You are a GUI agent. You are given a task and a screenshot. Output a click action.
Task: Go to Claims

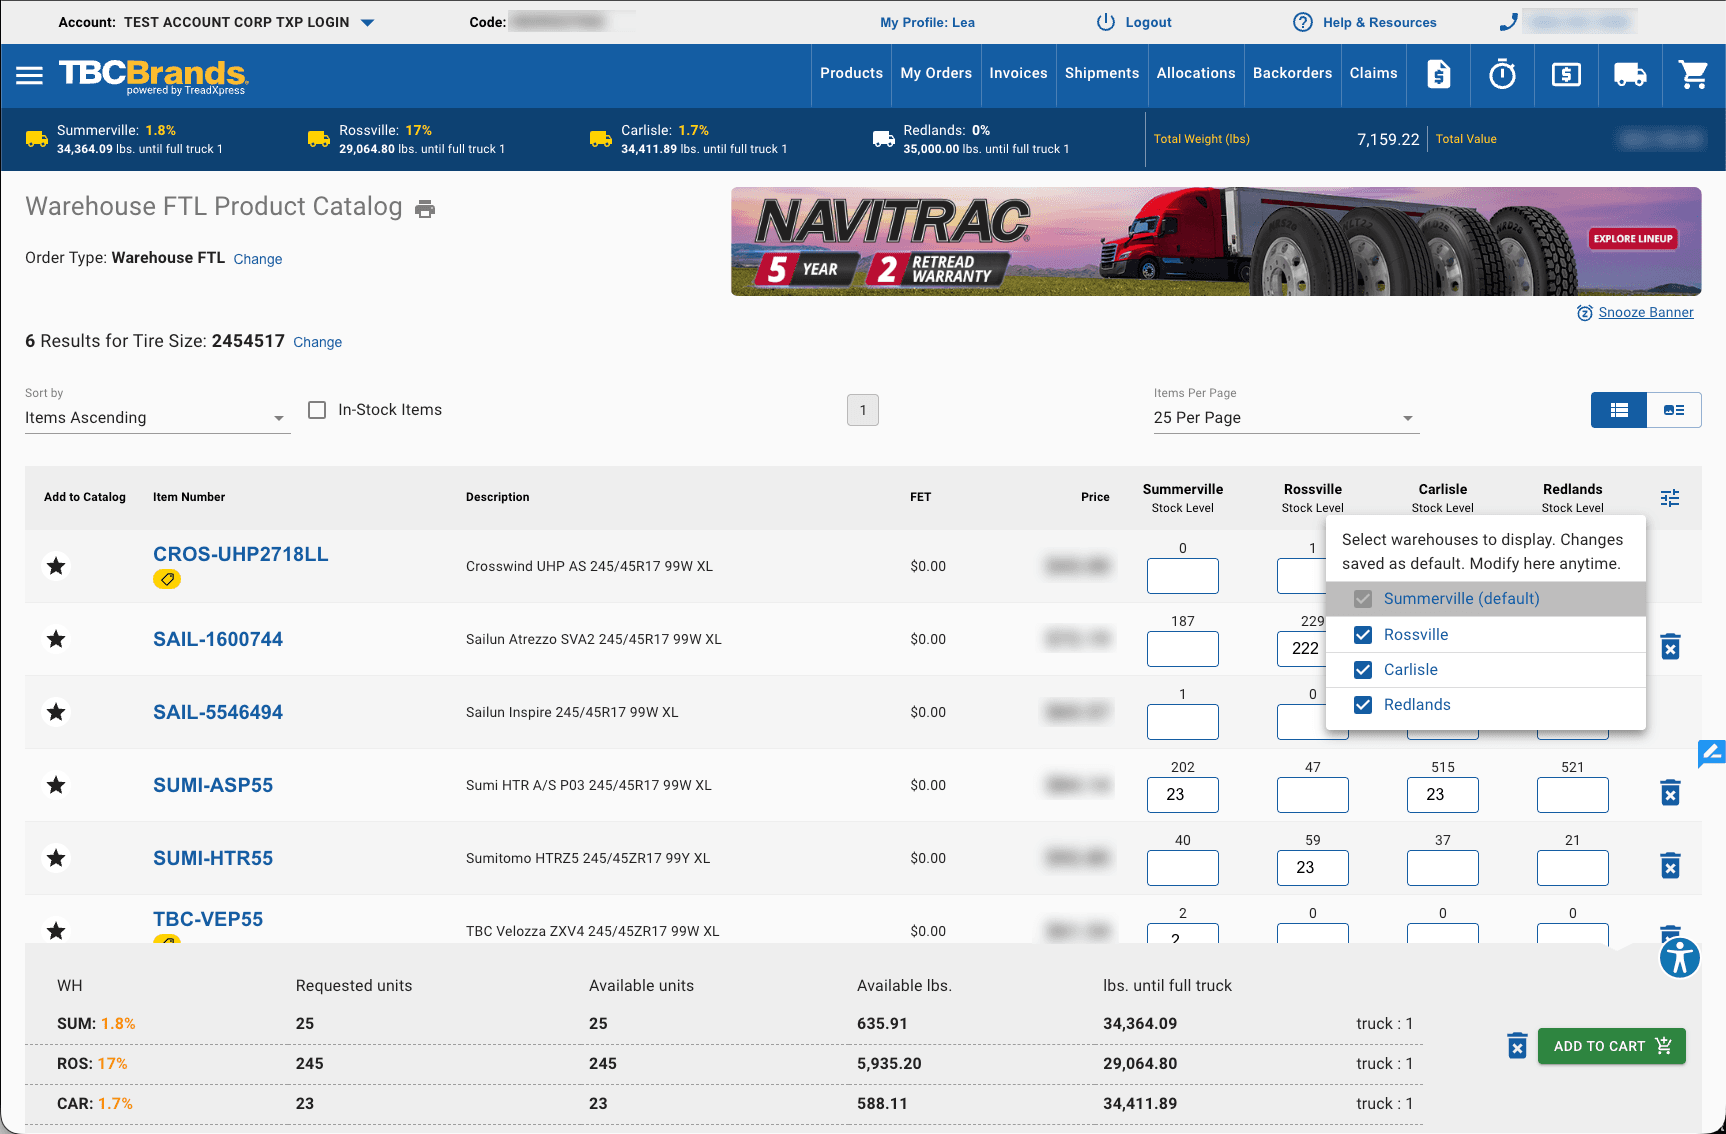click(1373, 73)
